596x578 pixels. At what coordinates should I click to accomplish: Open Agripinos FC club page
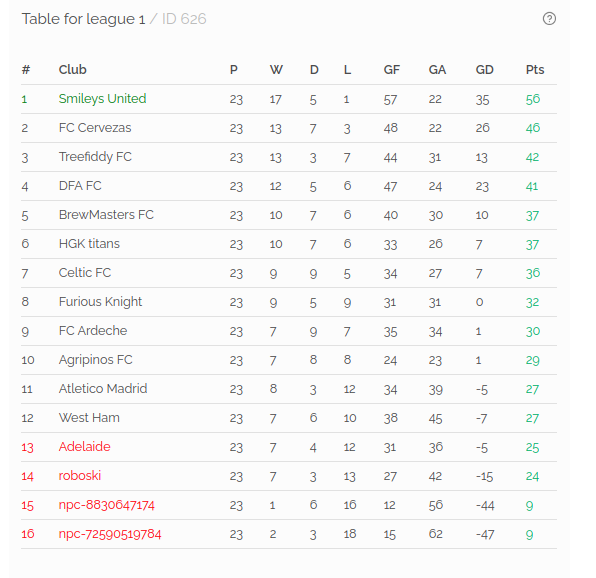coord(95,360)
